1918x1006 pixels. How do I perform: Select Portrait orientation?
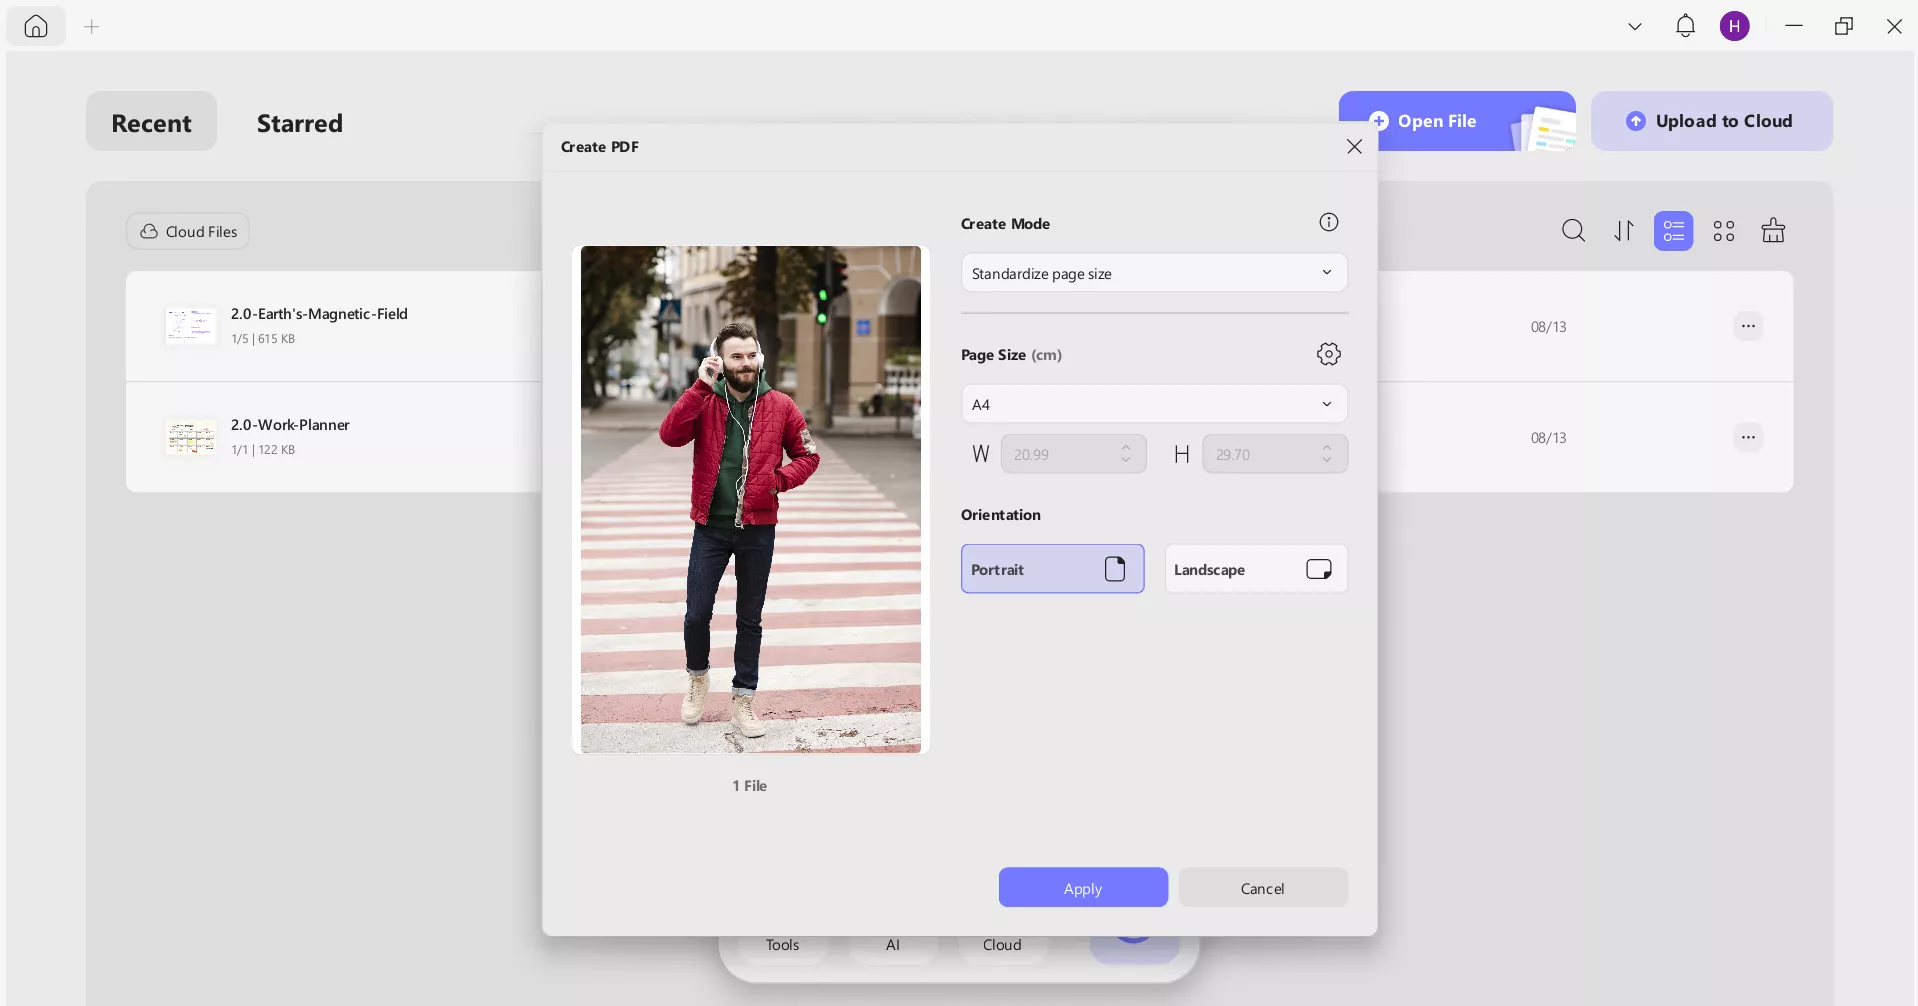pos(1052,569)
